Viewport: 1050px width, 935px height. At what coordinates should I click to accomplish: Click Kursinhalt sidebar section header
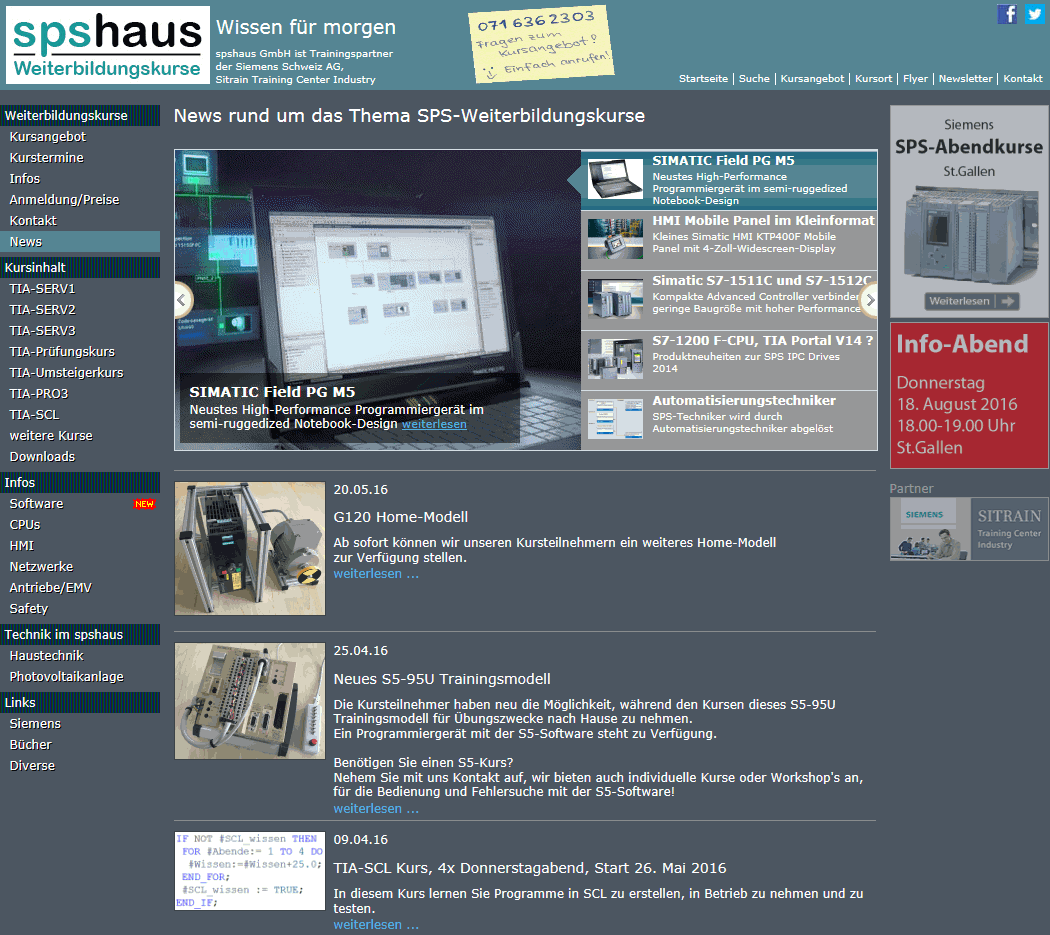click(x=80, y=268)
